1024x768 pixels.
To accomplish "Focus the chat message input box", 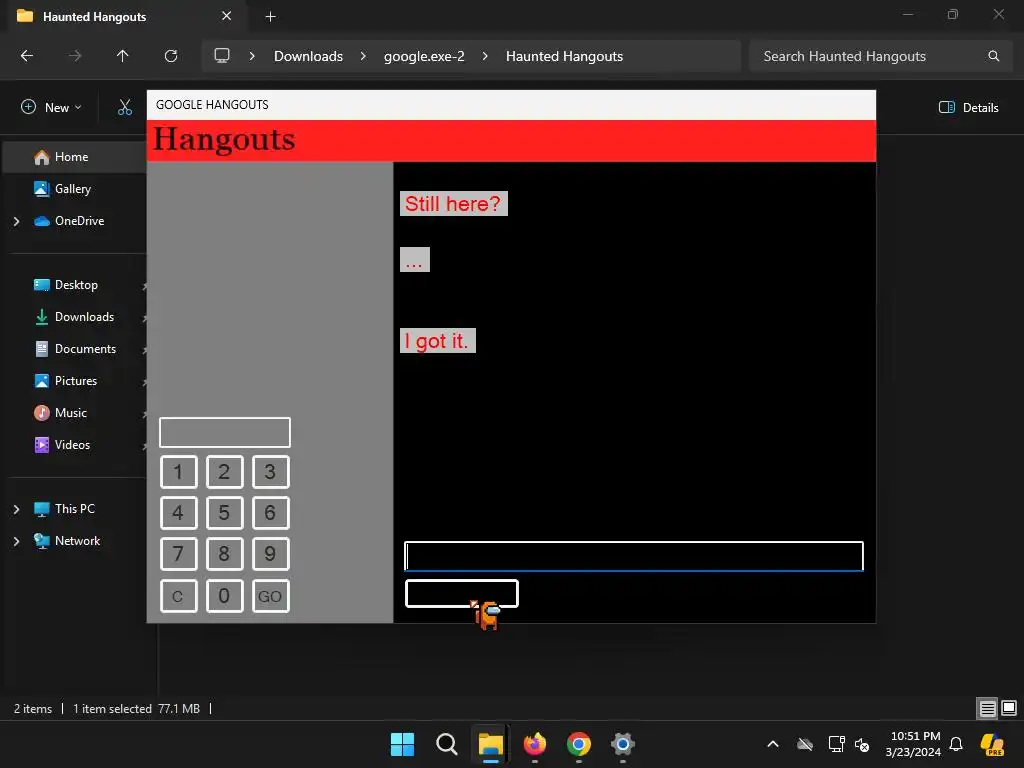I will 633,556.
